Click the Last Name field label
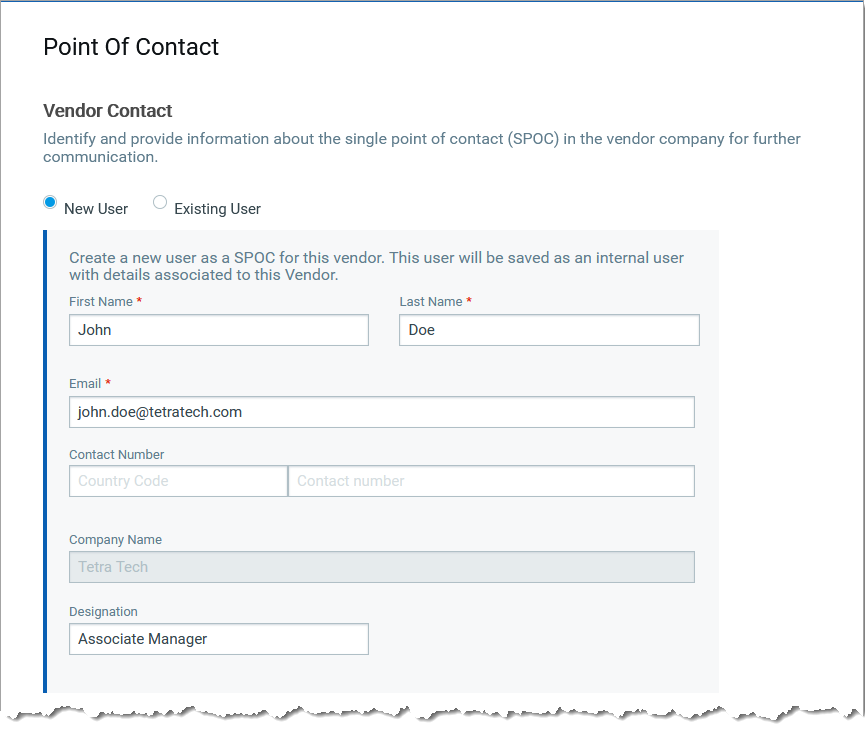The height and width of the screenshot is (730, 865). [x=430, y=302]
